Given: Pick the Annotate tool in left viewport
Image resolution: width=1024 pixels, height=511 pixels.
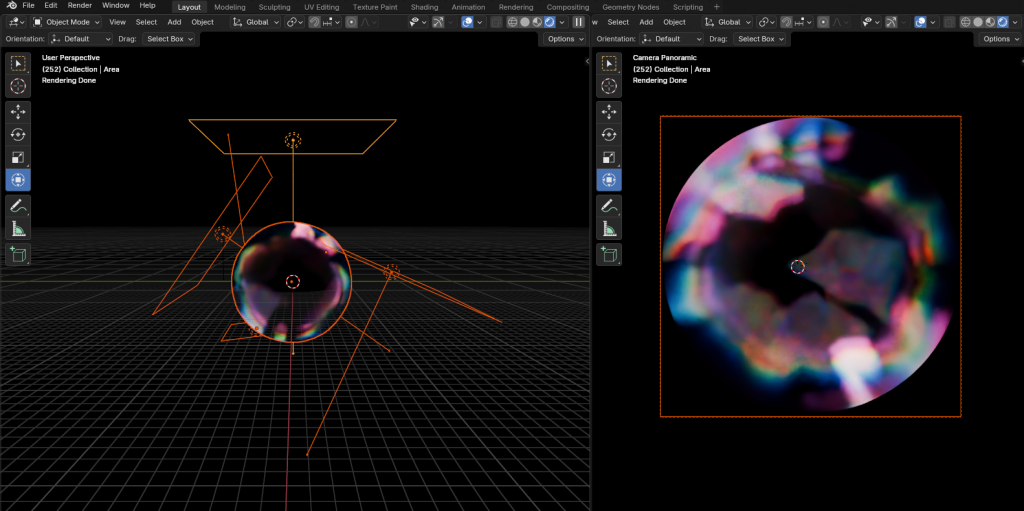Looking at the screenshot, I should 19,206.
